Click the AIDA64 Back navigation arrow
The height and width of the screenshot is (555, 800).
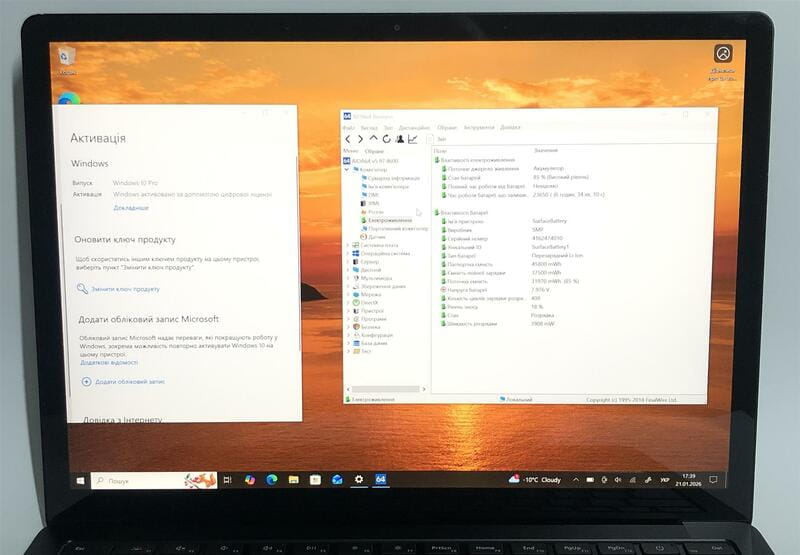[x=347, y=139]
